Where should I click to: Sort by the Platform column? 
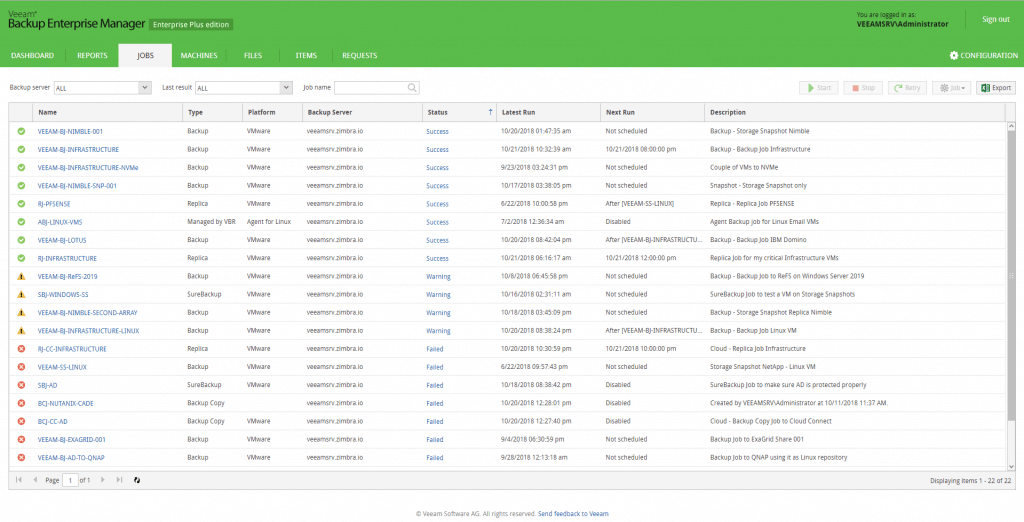[272, 112]
